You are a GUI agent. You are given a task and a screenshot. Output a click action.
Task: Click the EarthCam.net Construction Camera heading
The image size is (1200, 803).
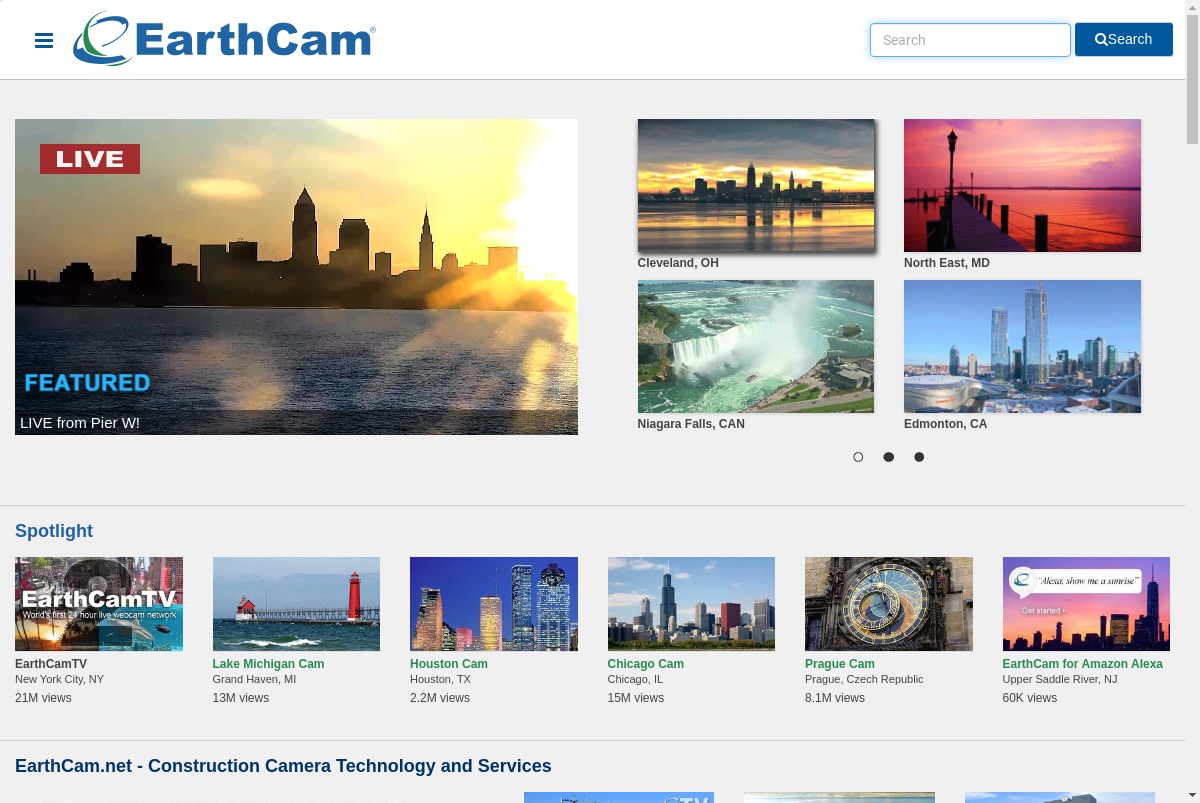point(283,766)
